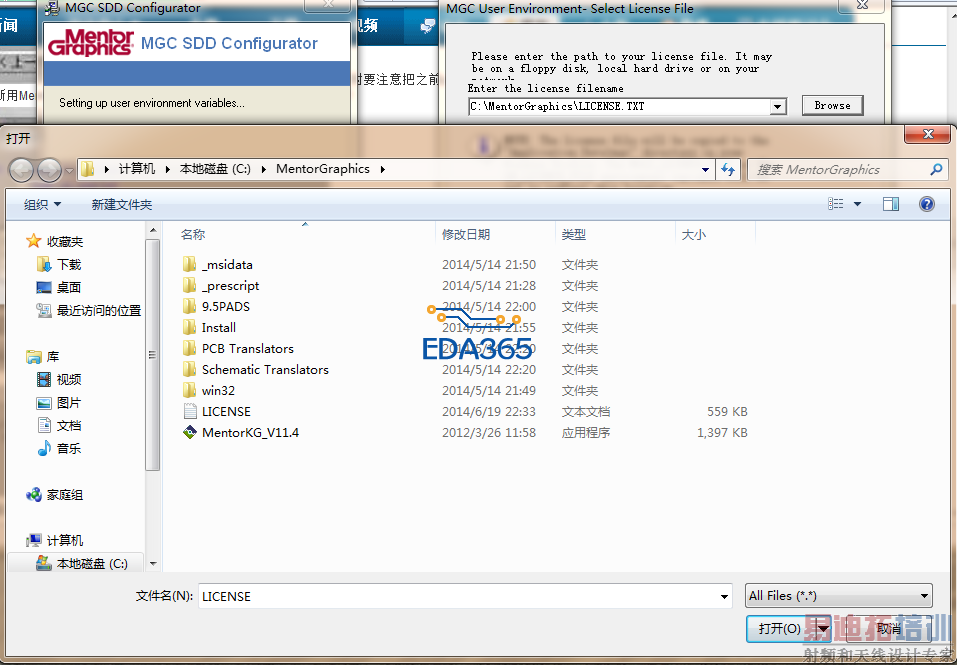Open the 文档 library
957x665 pixels.
[69, 425]
